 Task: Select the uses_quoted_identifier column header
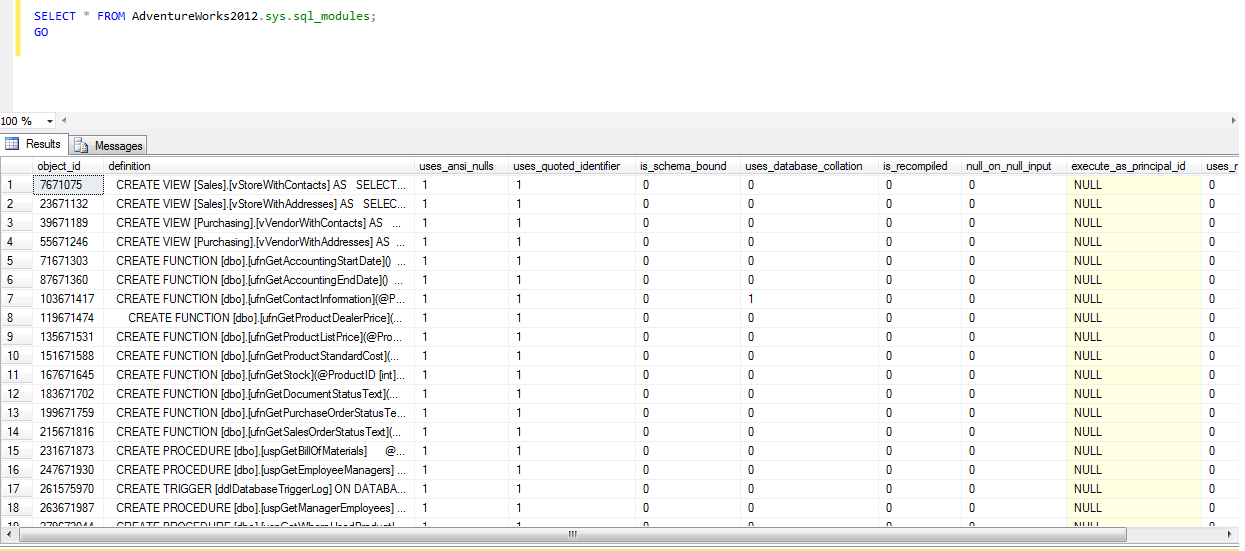(571, 166)
